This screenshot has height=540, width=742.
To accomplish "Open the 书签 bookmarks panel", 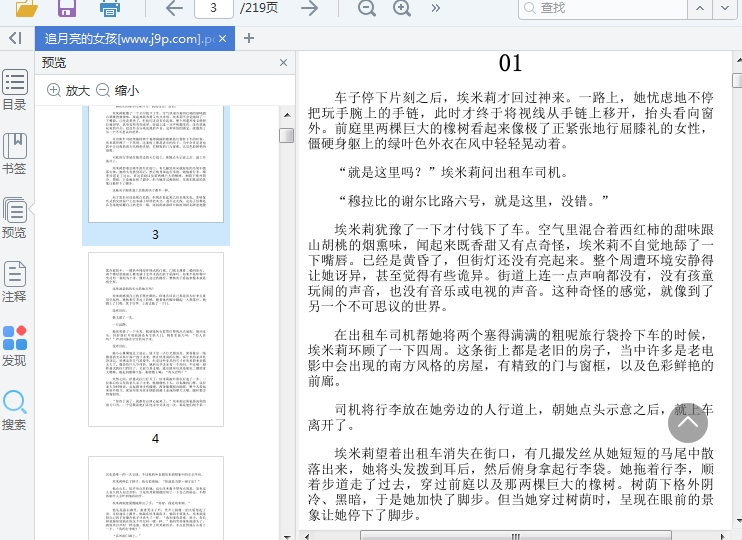I will [15, 154].
